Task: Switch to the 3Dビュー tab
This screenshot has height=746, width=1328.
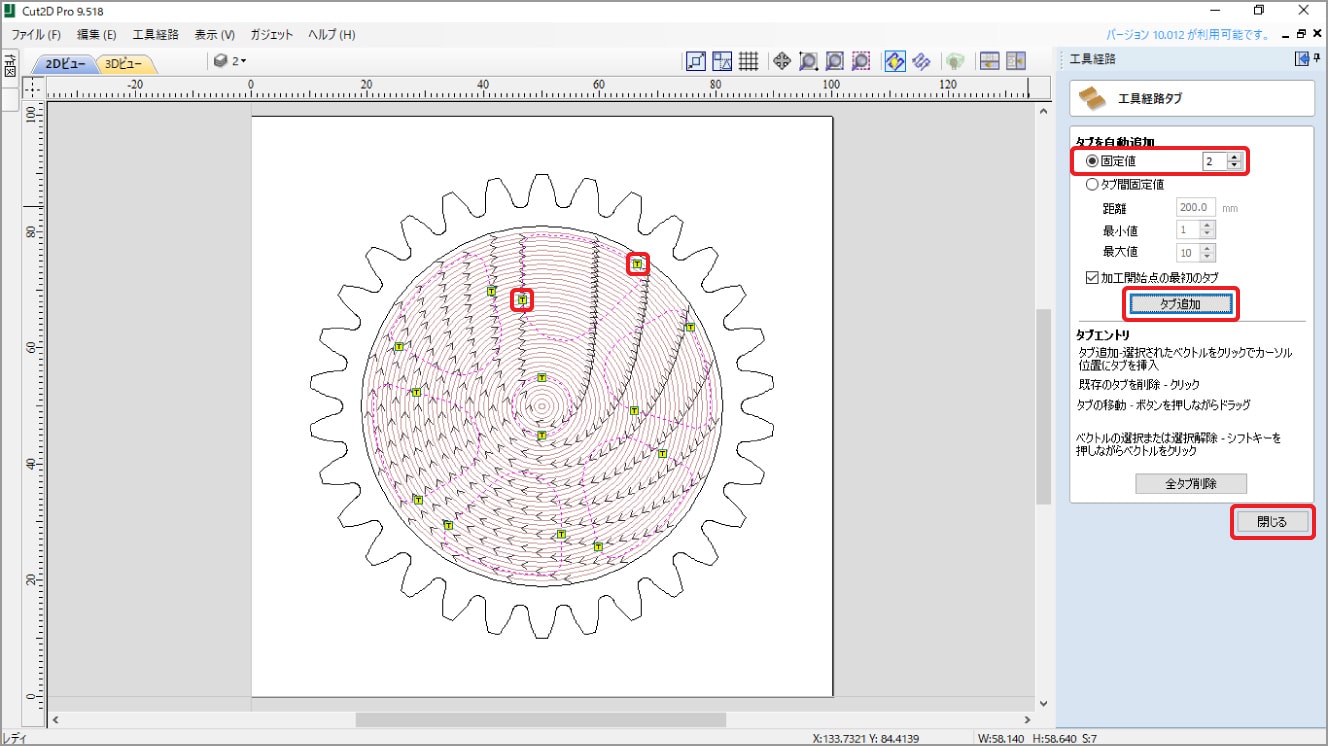Action: [125, 63]
